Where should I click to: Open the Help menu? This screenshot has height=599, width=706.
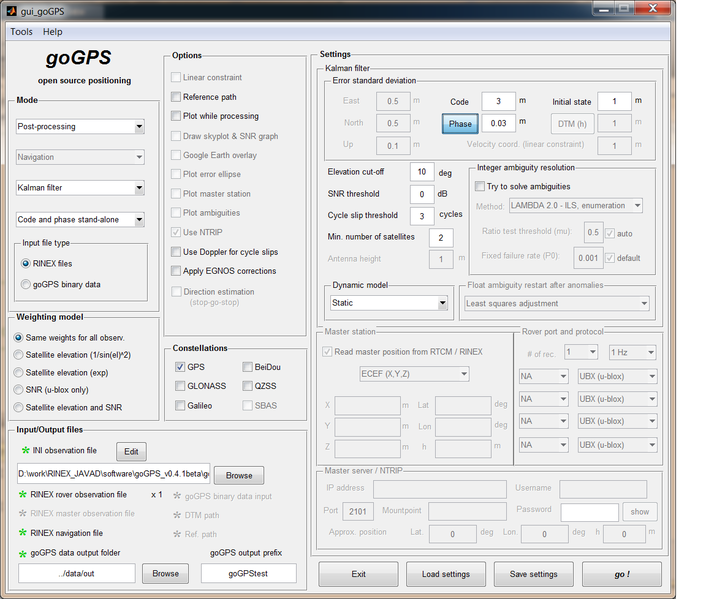coord(52,32)
